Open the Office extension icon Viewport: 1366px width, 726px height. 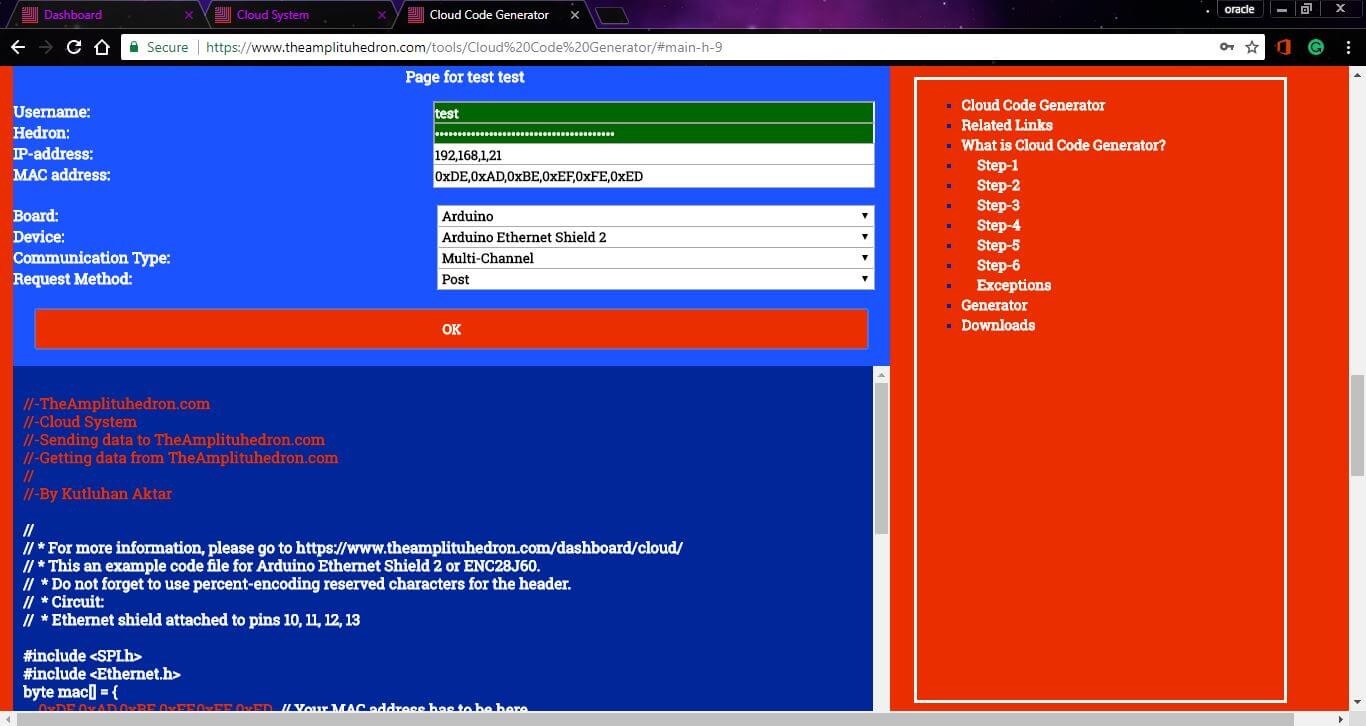[x=1285, y=47]
